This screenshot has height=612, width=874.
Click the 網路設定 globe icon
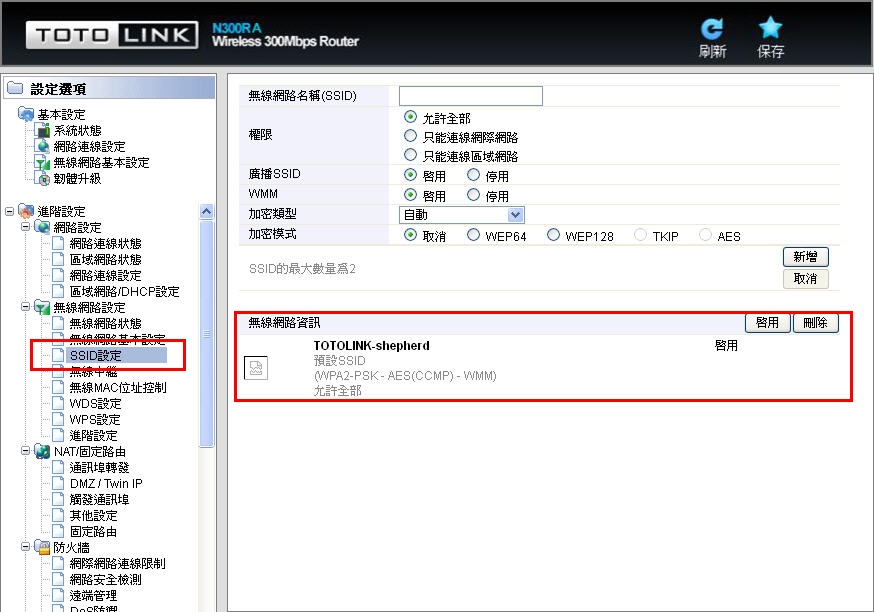pyautogui.click(x=42, y=227)
